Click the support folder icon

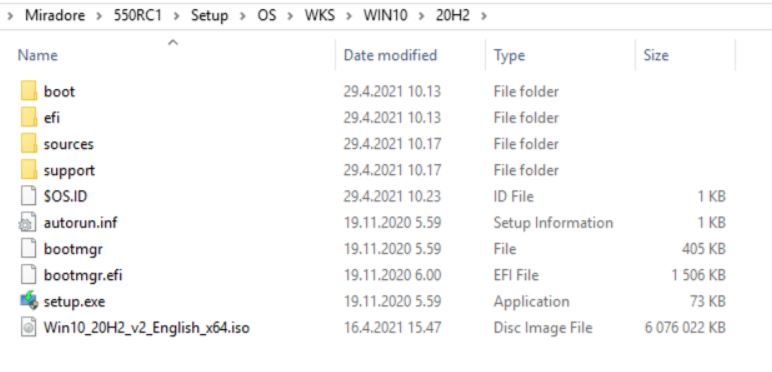coord(29,170)
